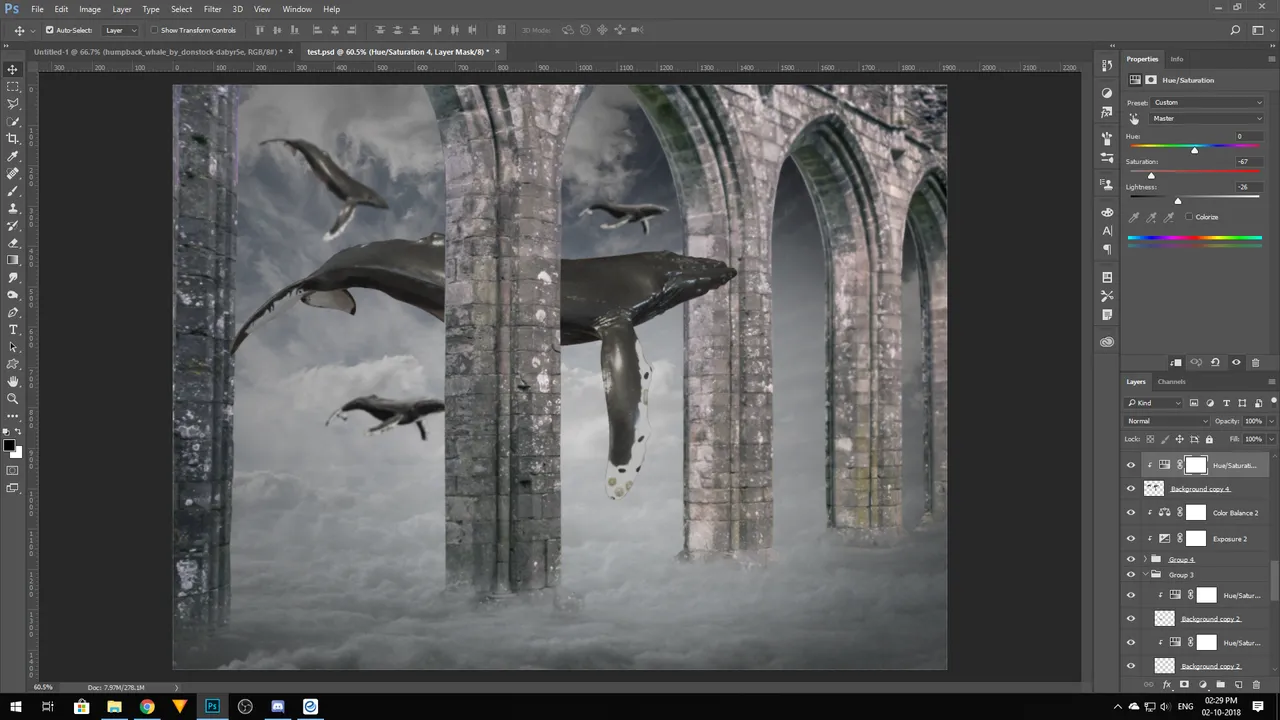Collapse the Group 3 folder

1145,575
